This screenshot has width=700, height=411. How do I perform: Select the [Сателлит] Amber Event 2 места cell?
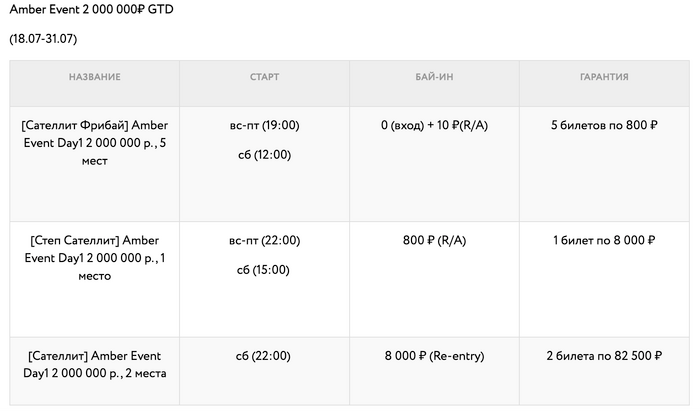pyautogui.click(x=95, y=364)
